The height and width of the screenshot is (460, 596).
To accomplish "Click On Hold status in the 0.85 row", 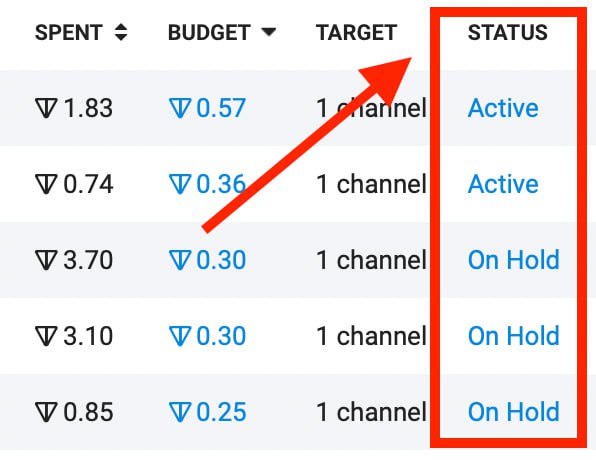I will tap(514, 412).
